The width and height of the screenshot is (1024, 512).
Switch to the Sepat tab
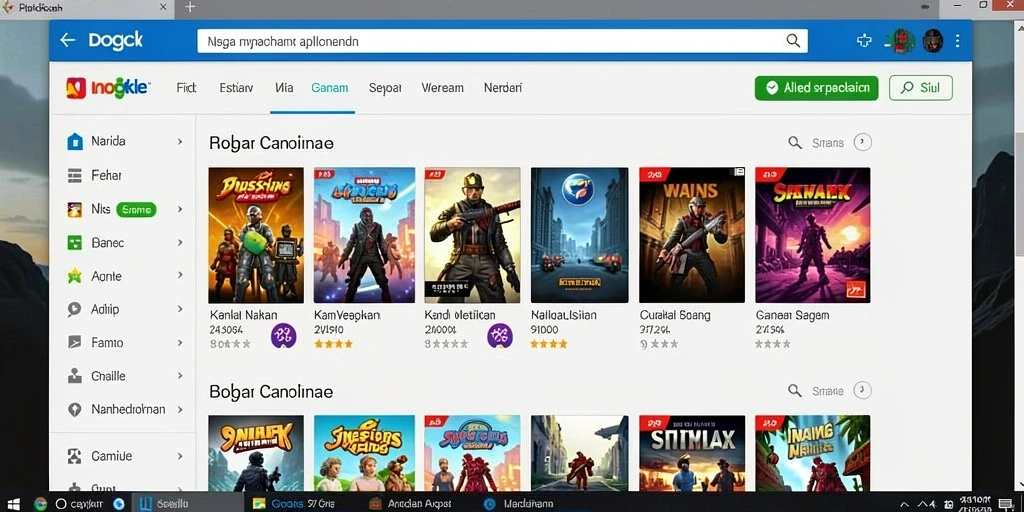(385, 88)
